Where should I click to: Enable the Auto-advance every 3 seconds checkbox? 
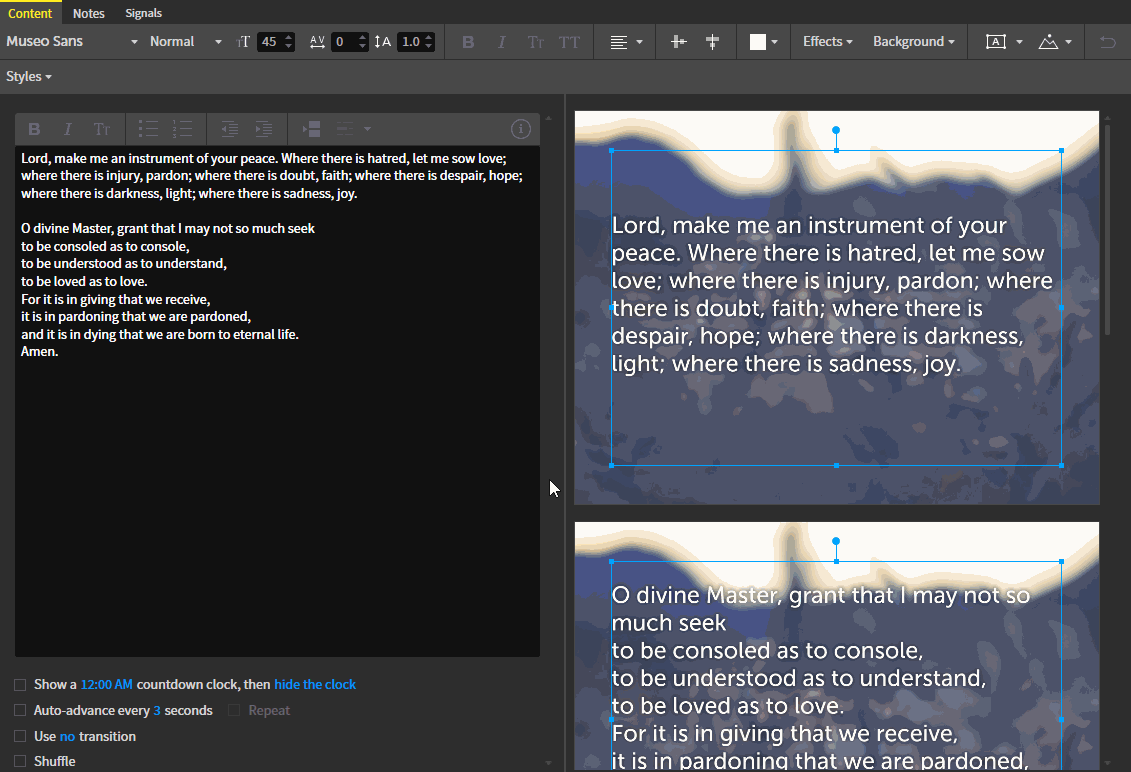click(x=20, y=711)
